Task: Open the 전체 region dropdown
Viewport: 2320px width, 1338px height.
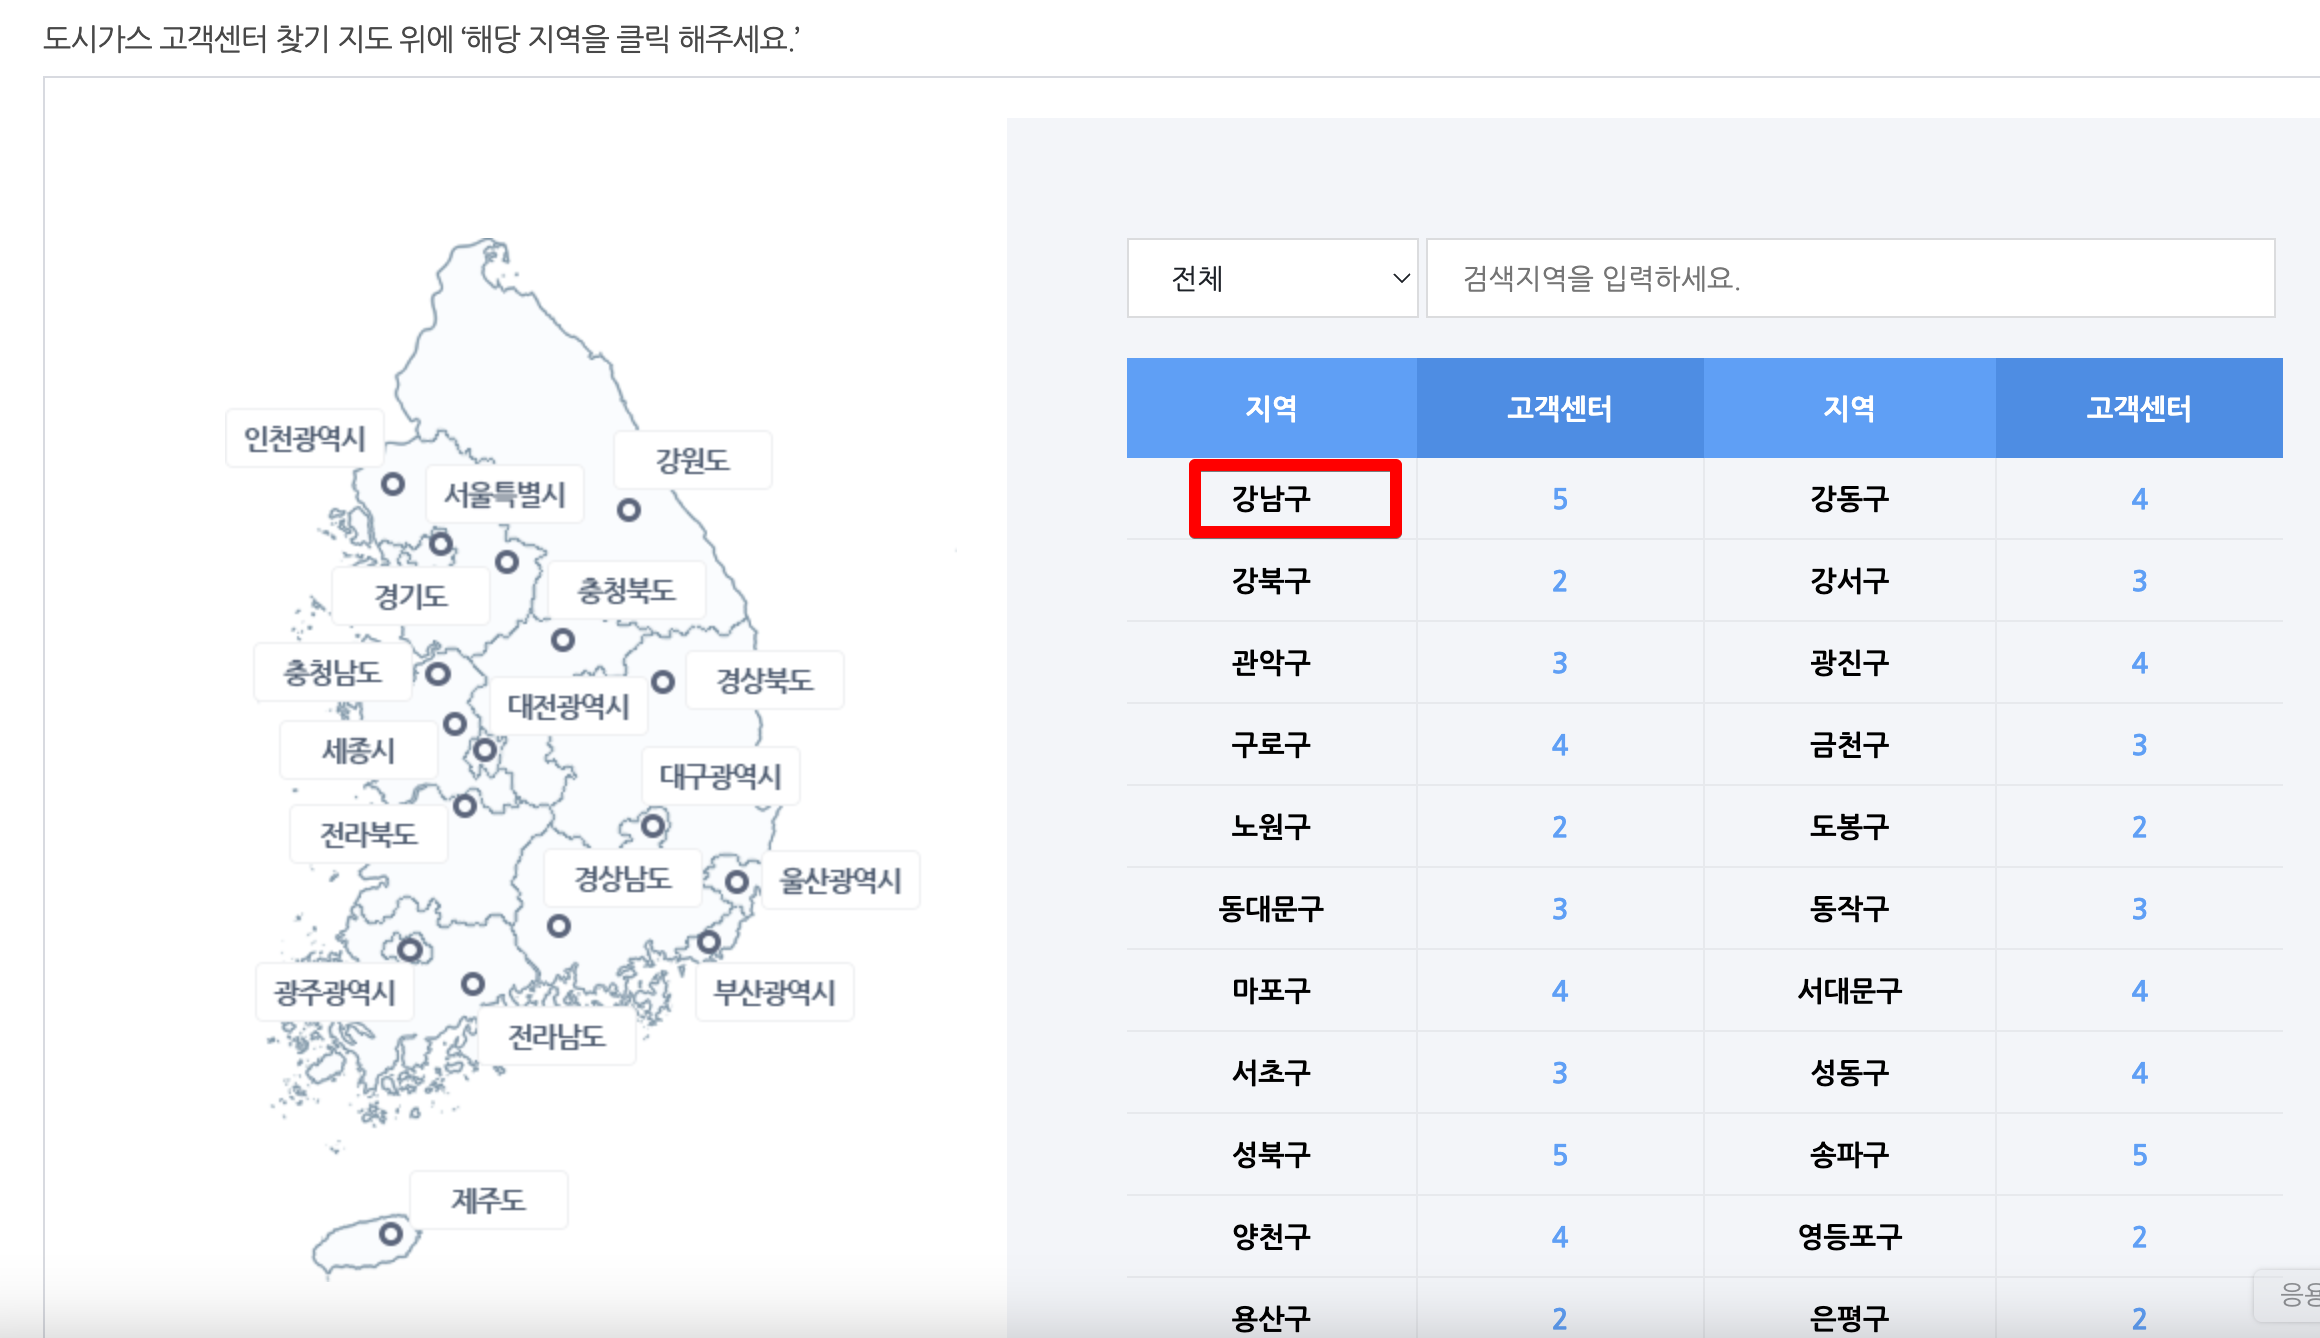Action: pyautogui.click(x=1272, y=278)
